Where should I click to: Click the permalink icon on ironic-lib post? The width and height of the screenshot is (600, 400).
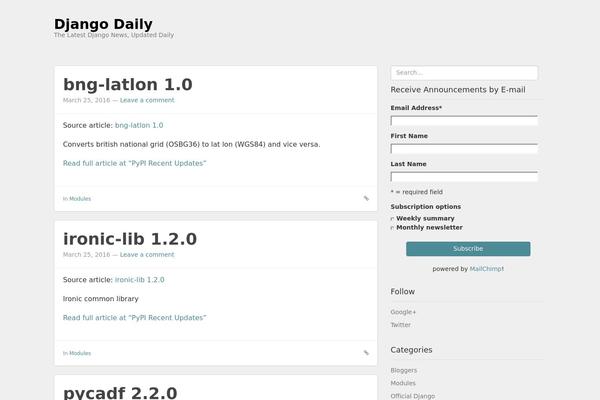pos(366,353)
